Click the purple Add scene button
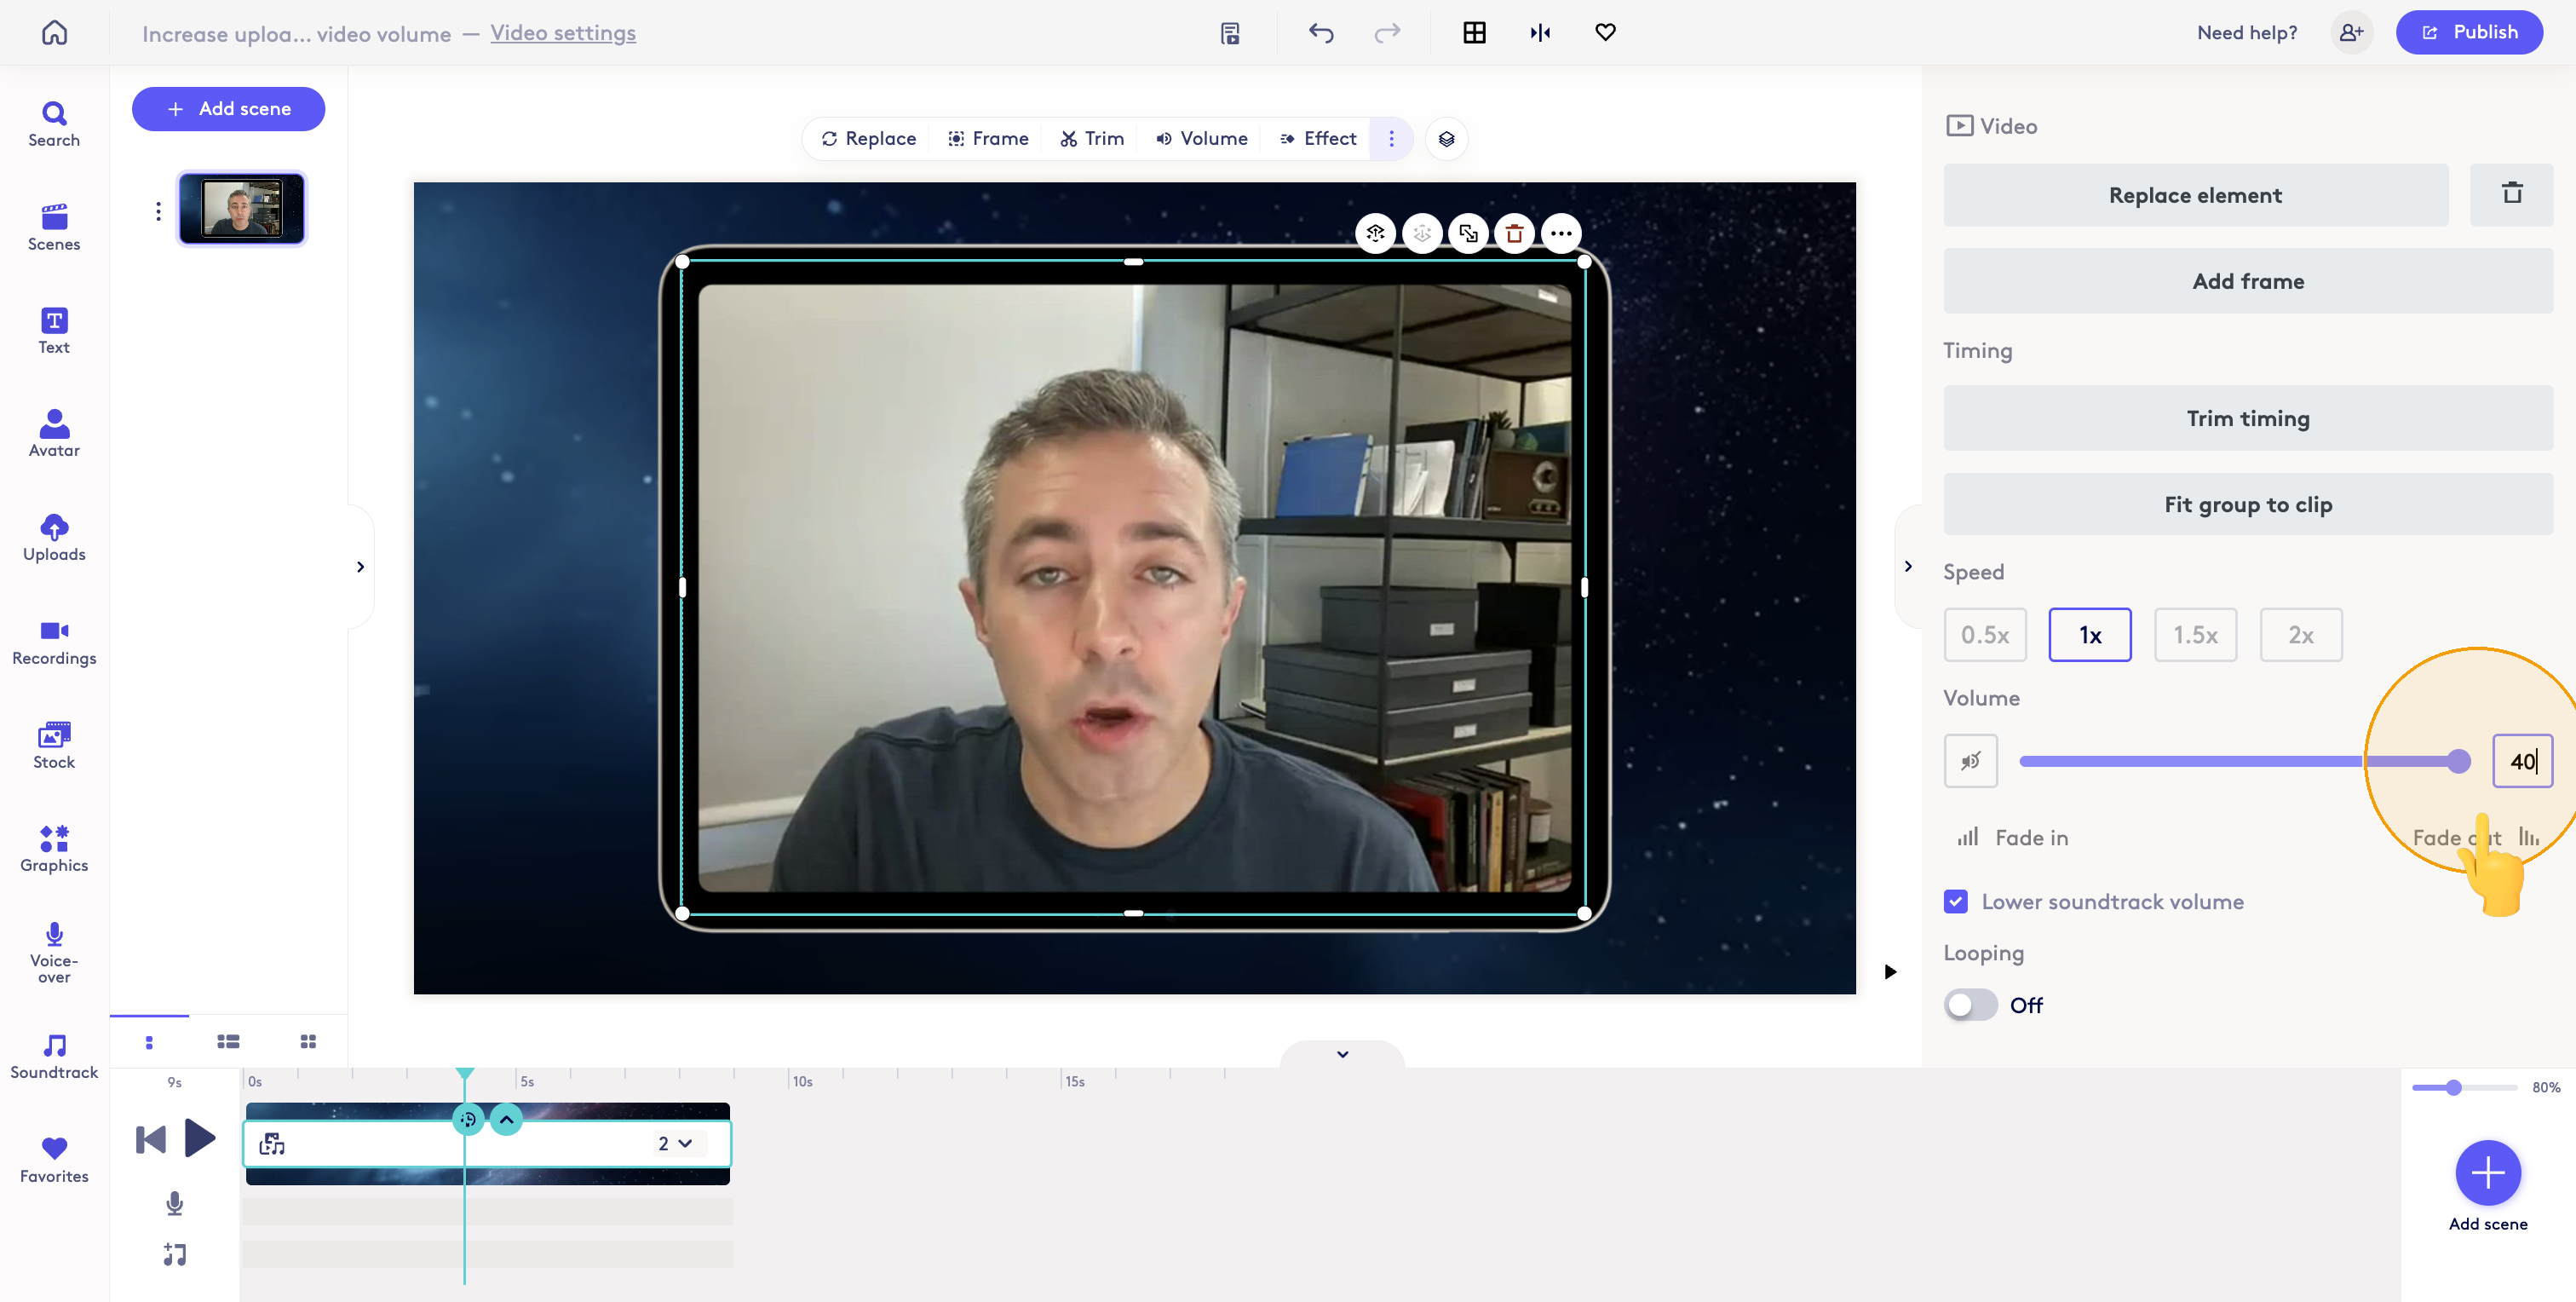 click(x=228, y=109)
